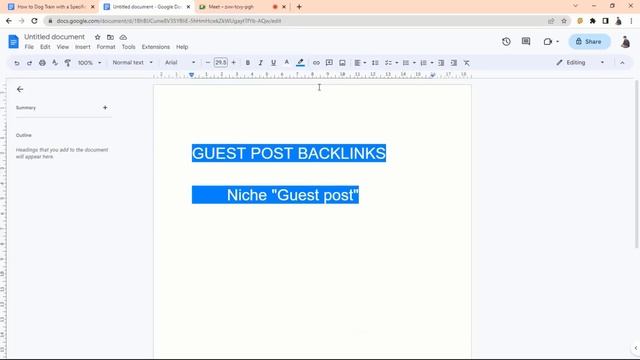Close the outline with back arrow

pos(20,89)
